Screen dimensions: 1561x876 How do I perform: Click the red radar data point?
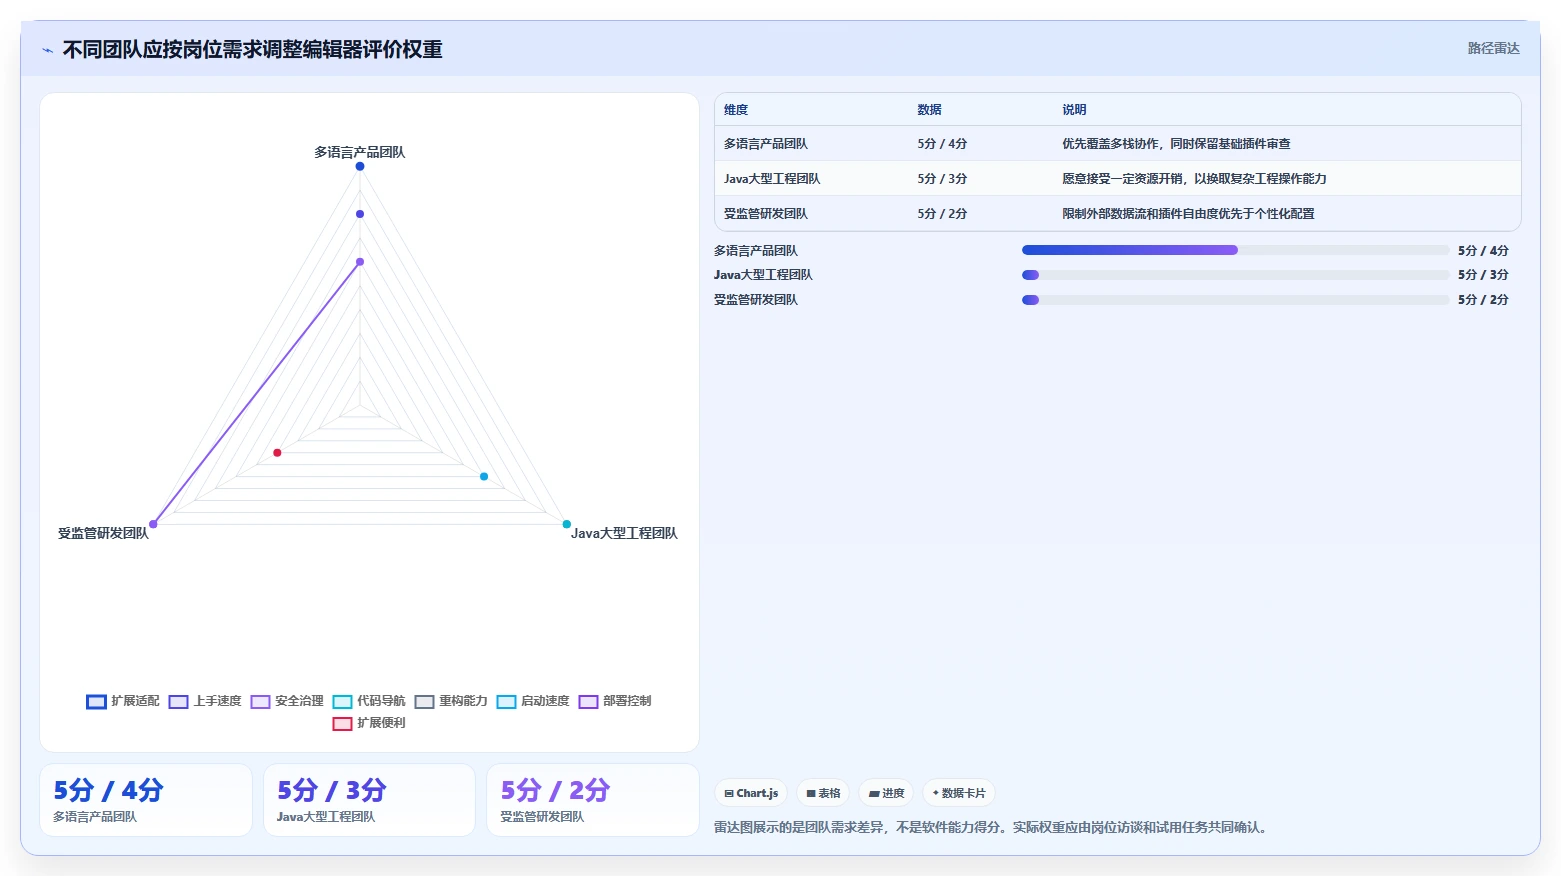277,453
